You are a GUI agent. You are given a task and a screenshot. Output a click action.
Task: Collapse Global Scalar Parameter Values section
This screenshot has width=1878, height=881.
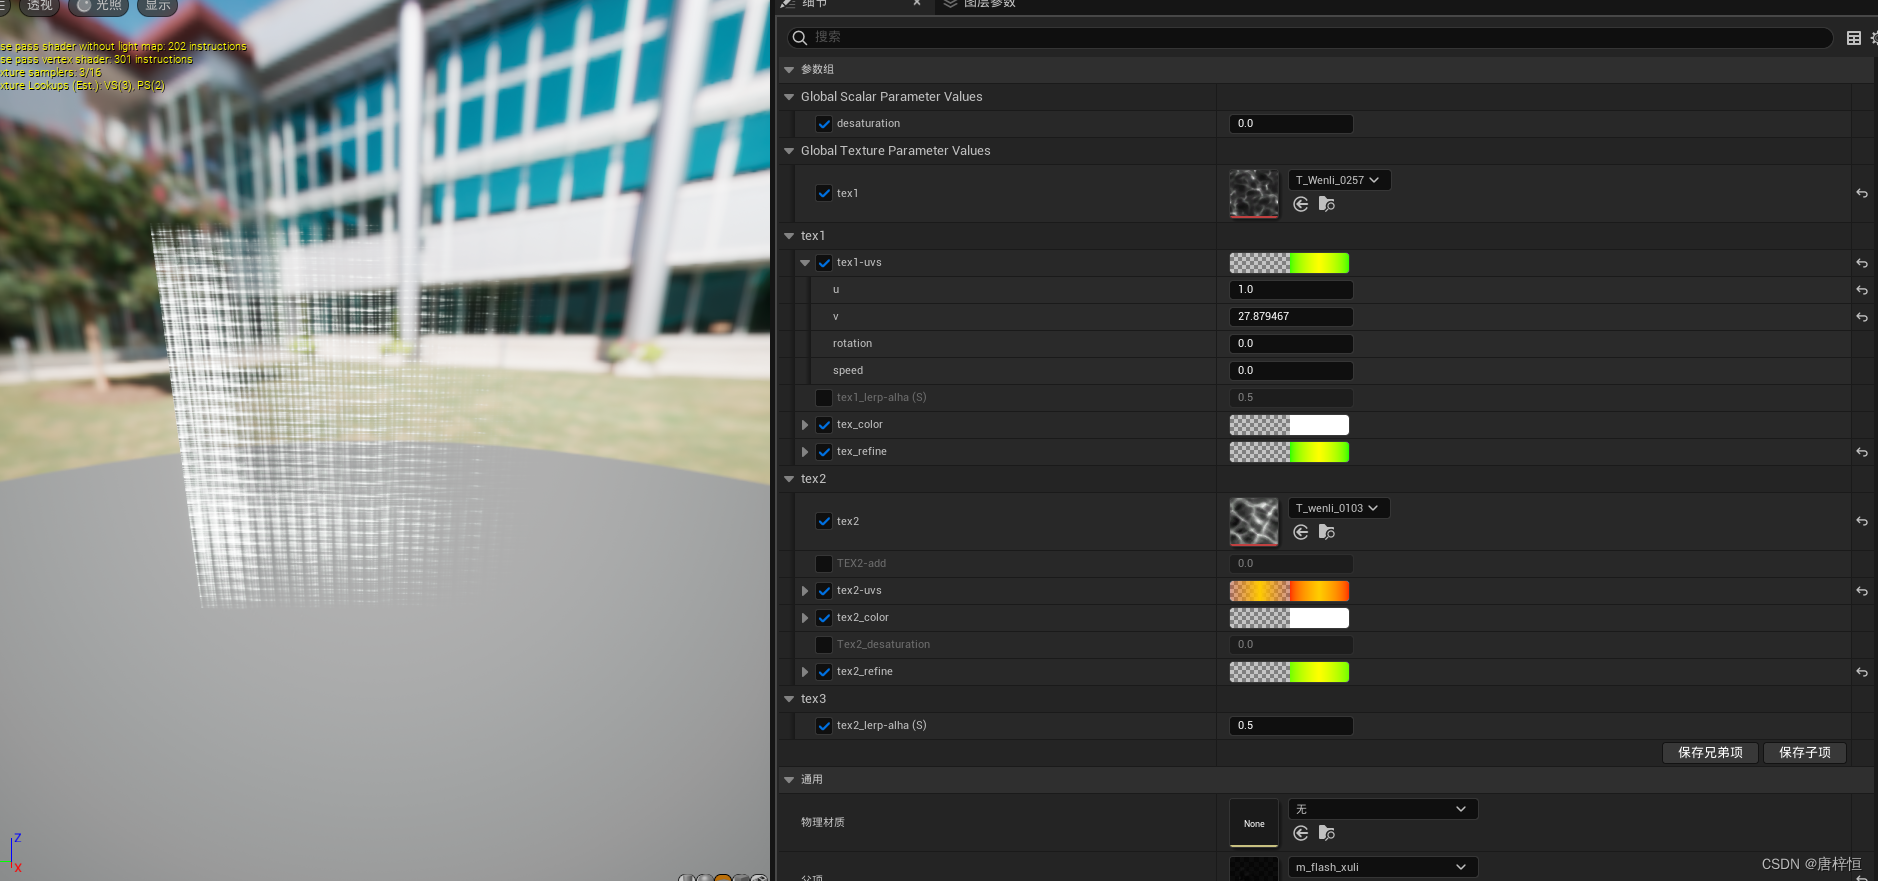pos(789,97)
